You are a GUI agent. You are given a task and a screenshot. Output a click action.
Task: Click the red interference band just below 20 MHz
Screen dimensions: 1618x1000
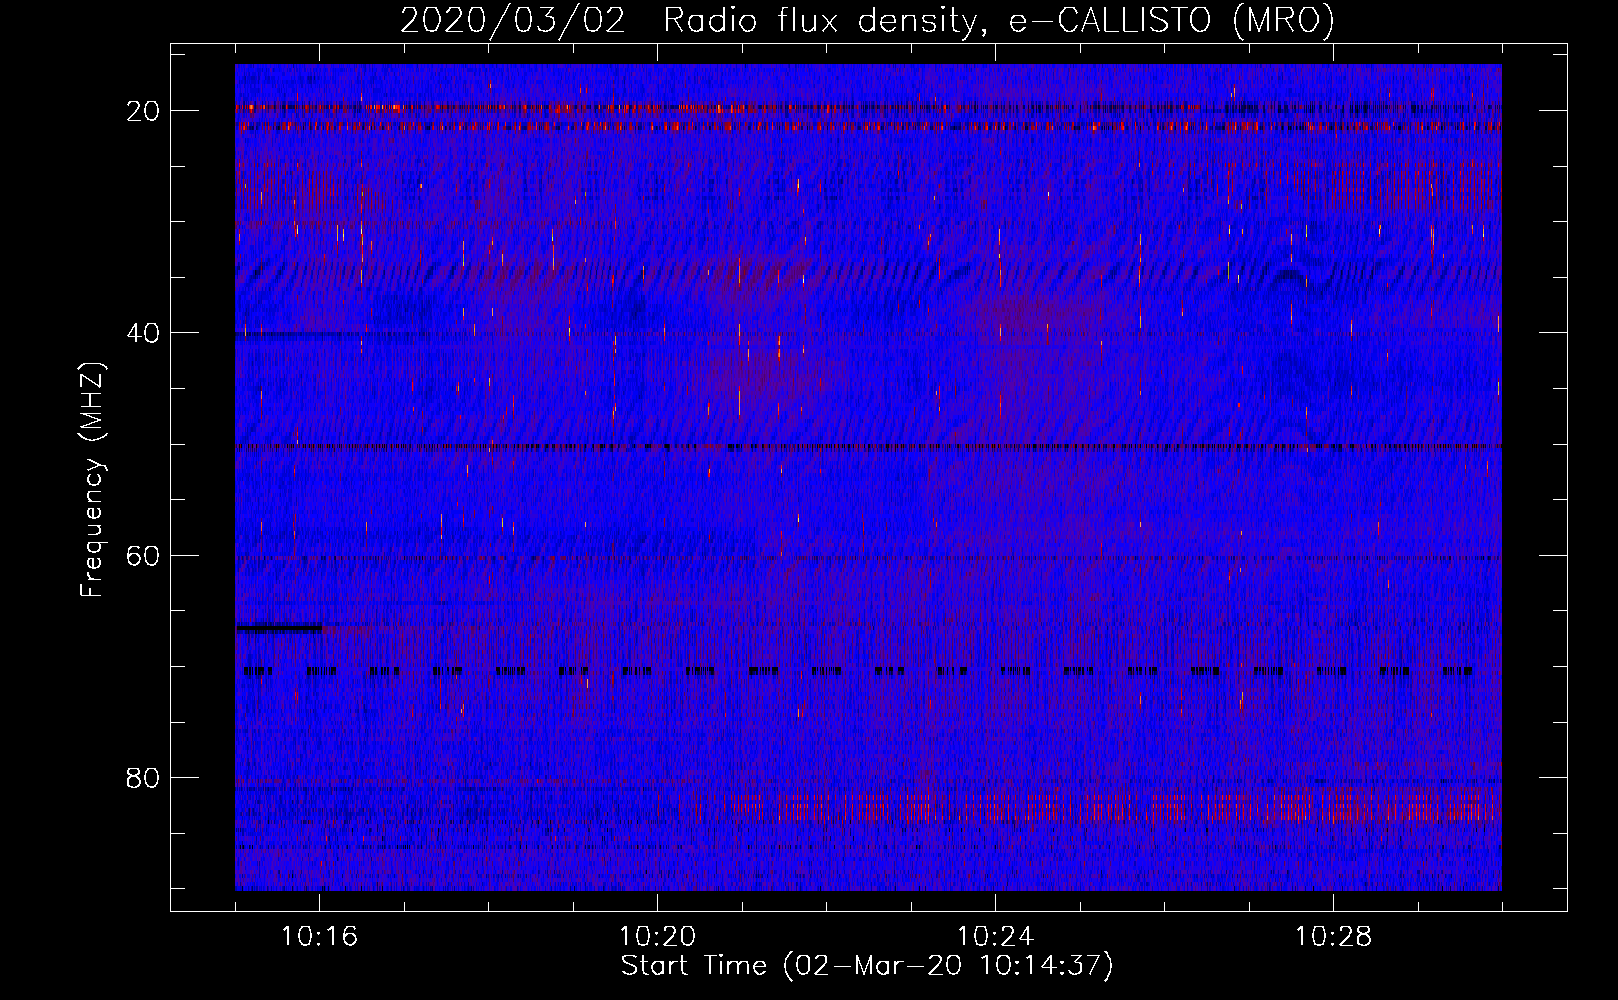[700, 127]
